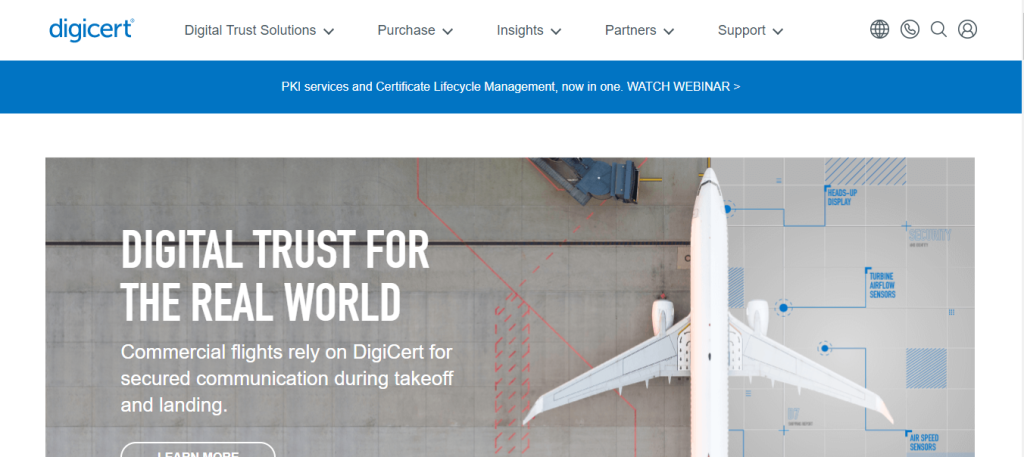
Task: Expand chevron next to Purchase
Action: point(447,31)
